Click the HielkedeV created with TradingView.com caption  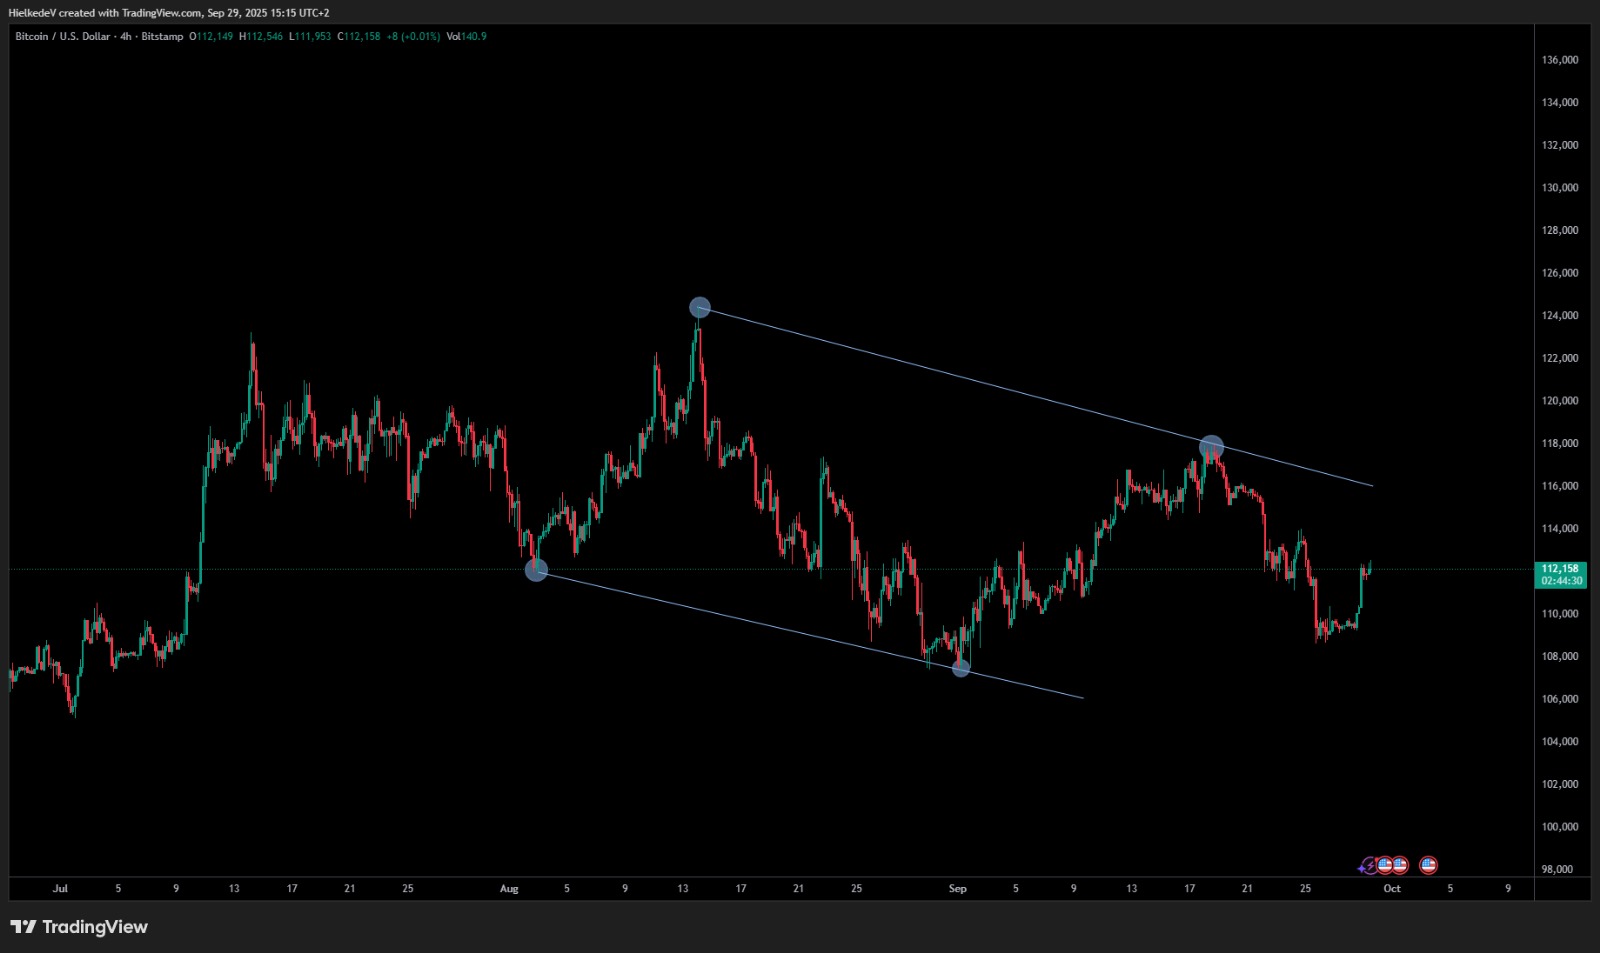click(168, 13)
